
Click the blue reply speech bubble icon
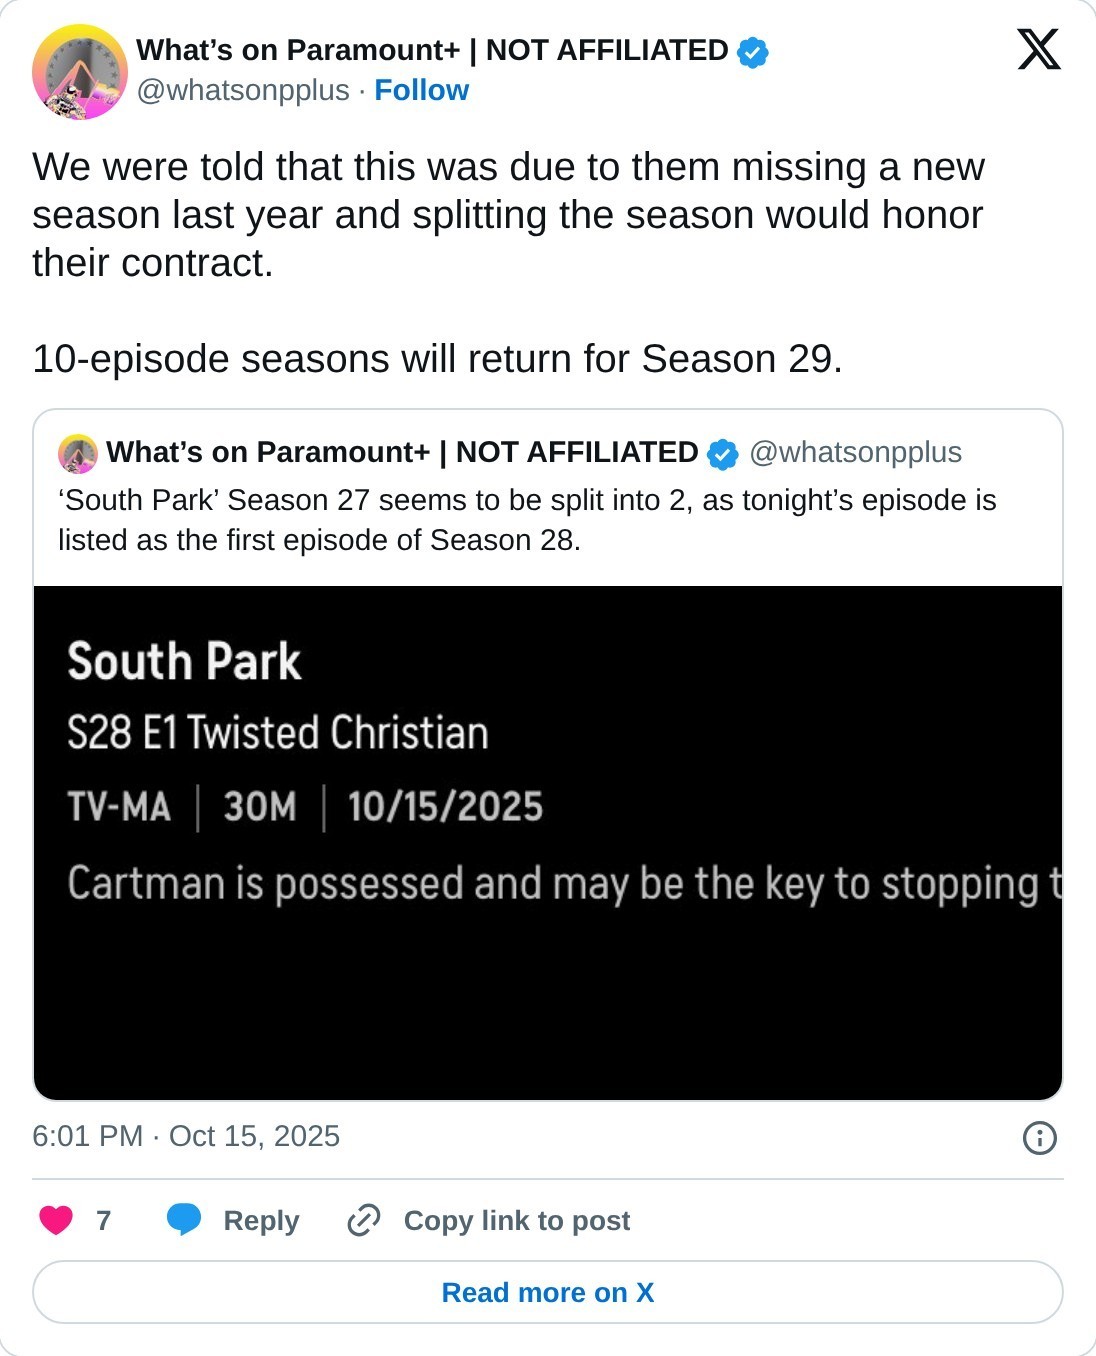(184, 1220)
